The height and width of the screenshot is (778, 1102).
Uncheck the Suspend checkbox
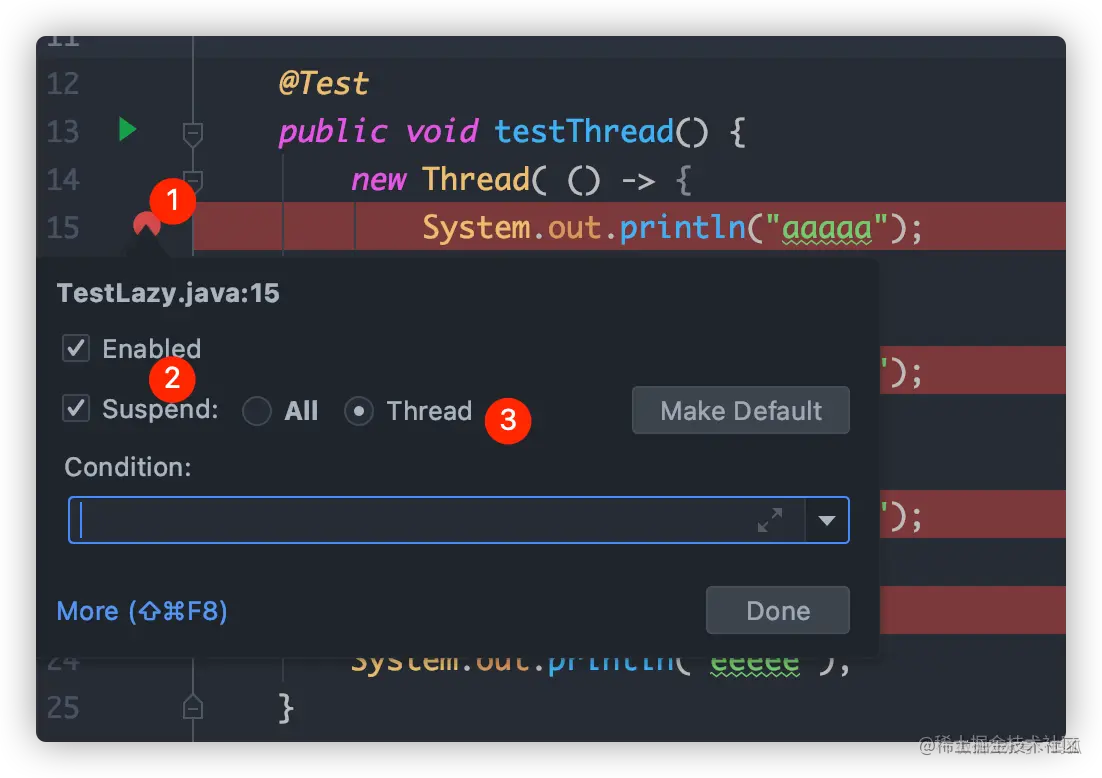(x=76, y=408)
